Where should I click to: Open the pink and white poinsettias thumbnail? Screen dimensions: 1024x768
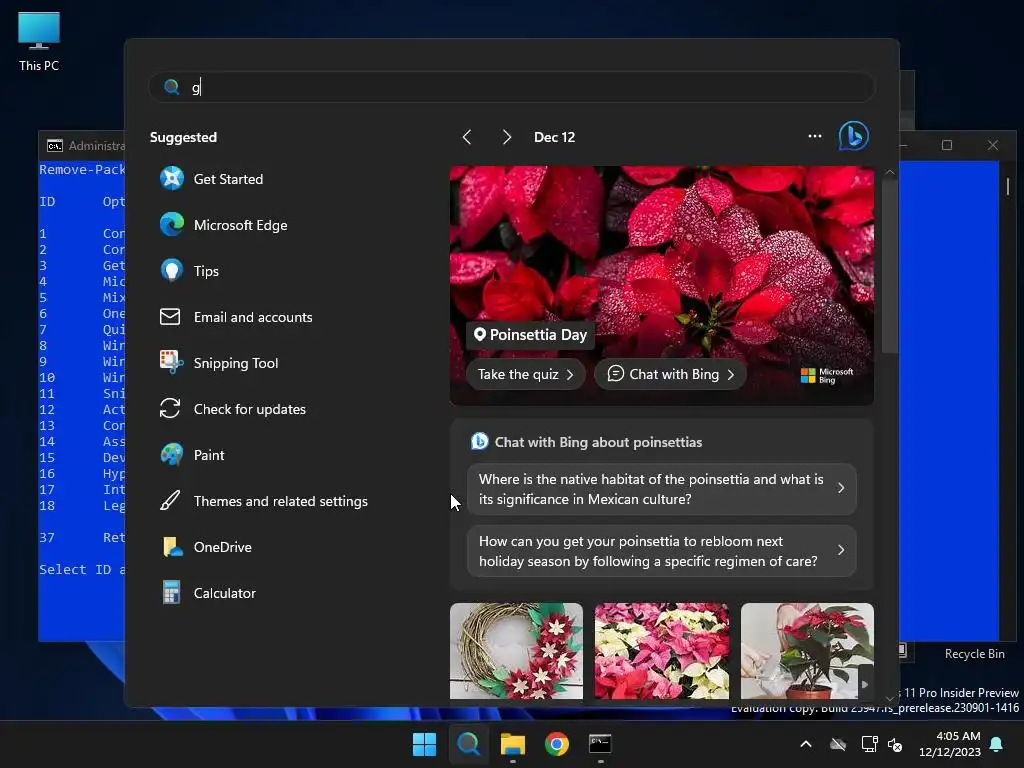[662, 651]
